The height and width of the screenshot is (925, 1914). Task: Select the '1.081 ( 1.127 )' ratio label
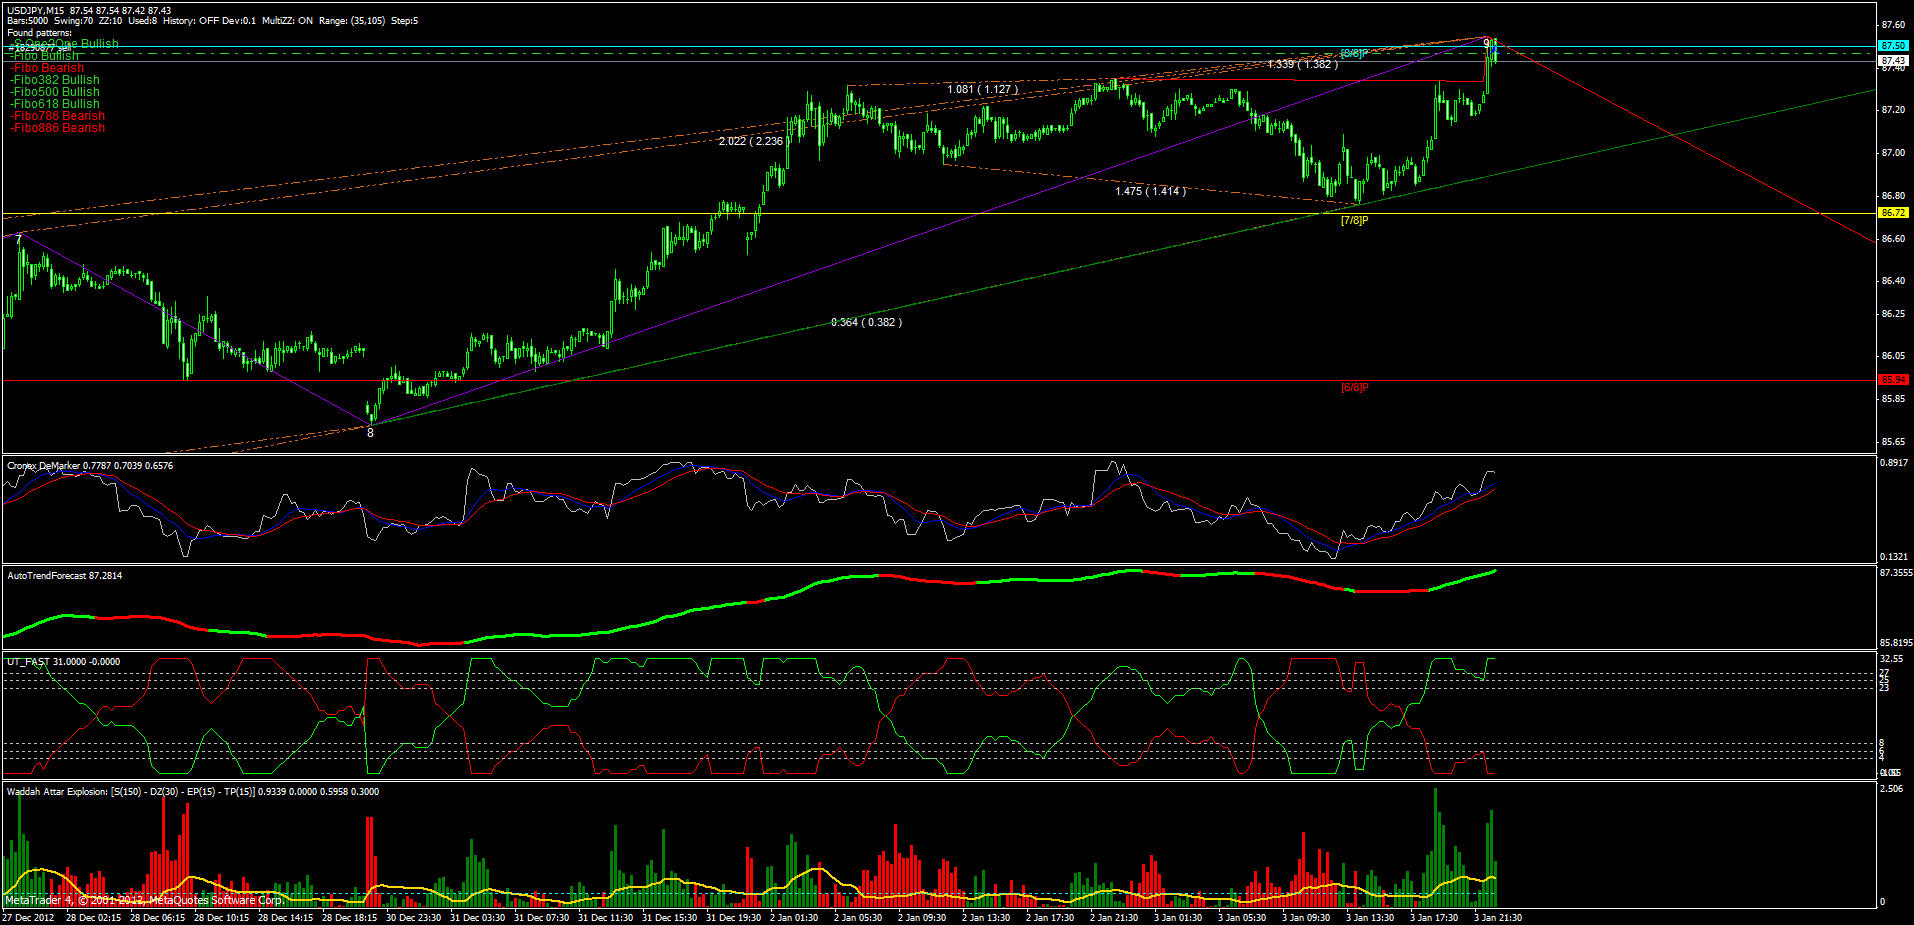(983, 90)
